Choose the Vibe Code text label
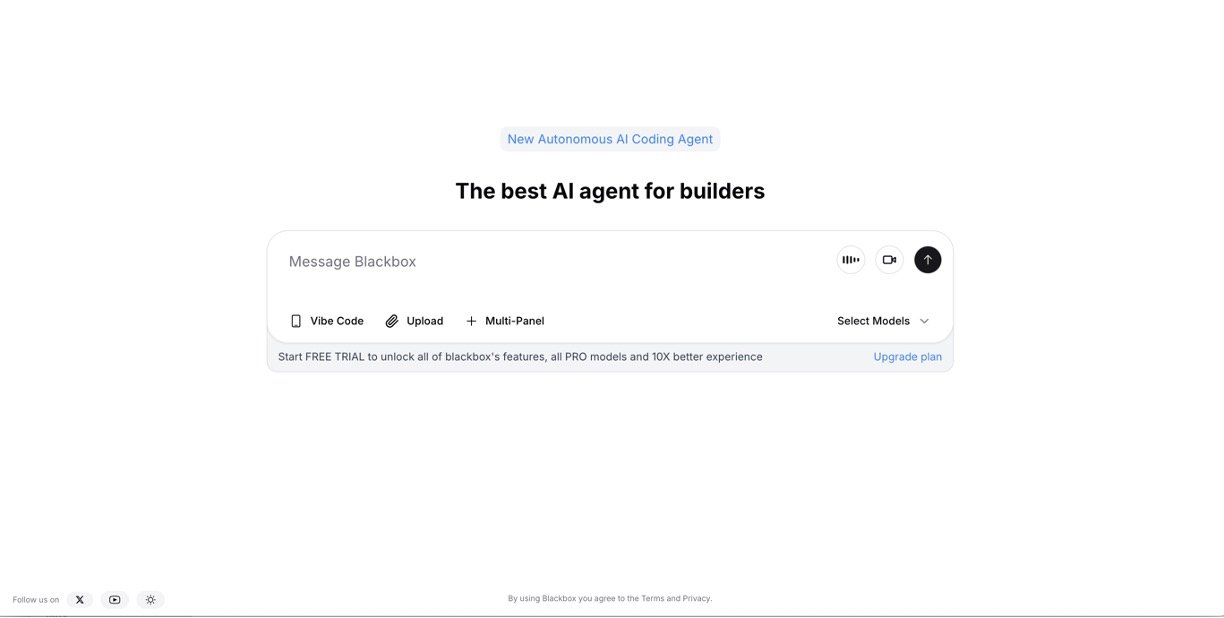Image resolution: width=1224 pixels, height=618 pixels. tap(337, 321)
